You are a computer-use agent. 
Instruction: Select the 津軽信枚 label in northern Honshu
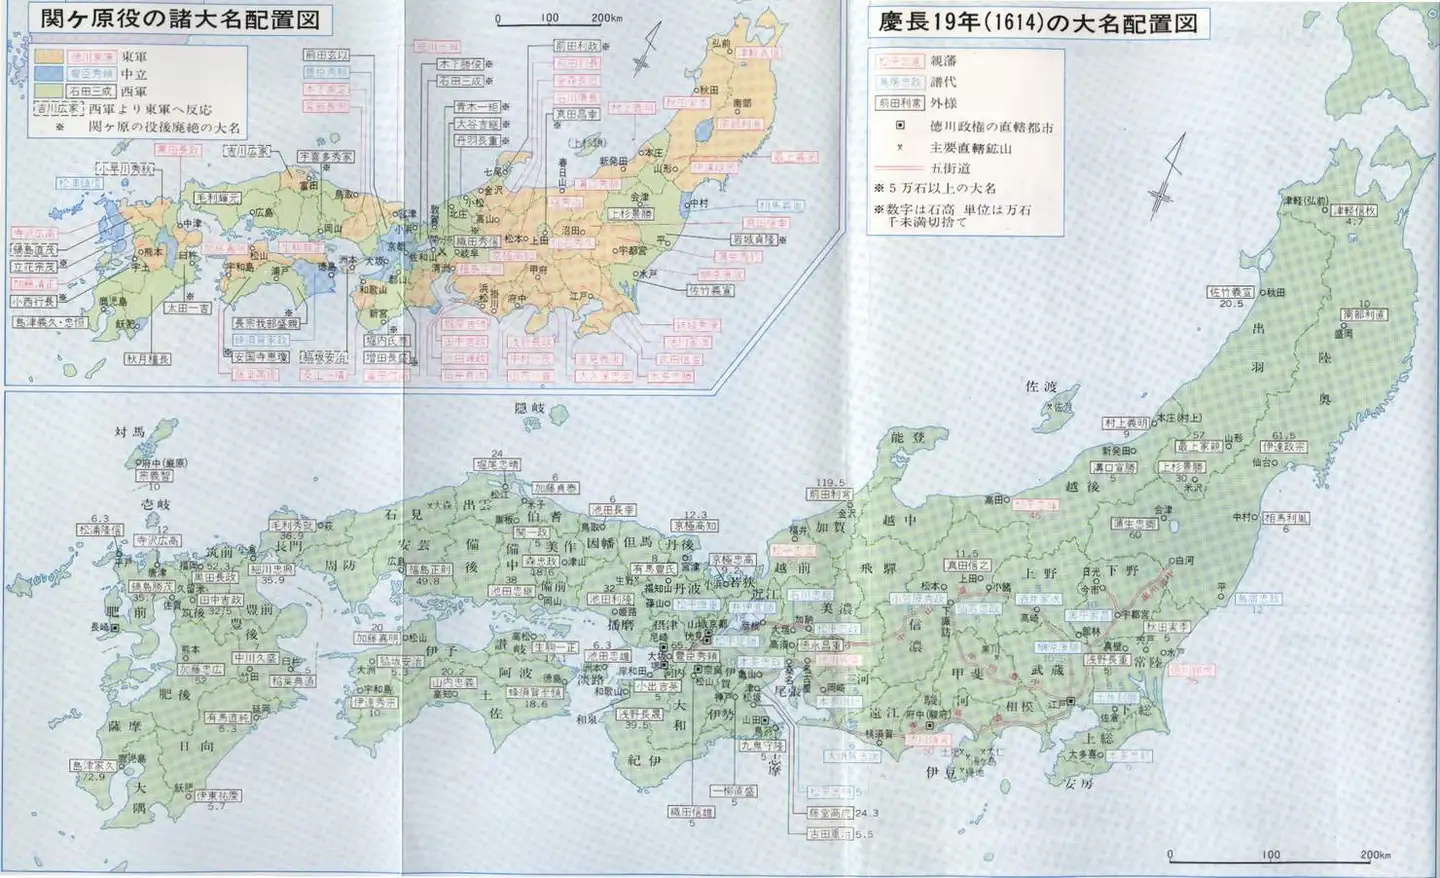[1354, 211]
